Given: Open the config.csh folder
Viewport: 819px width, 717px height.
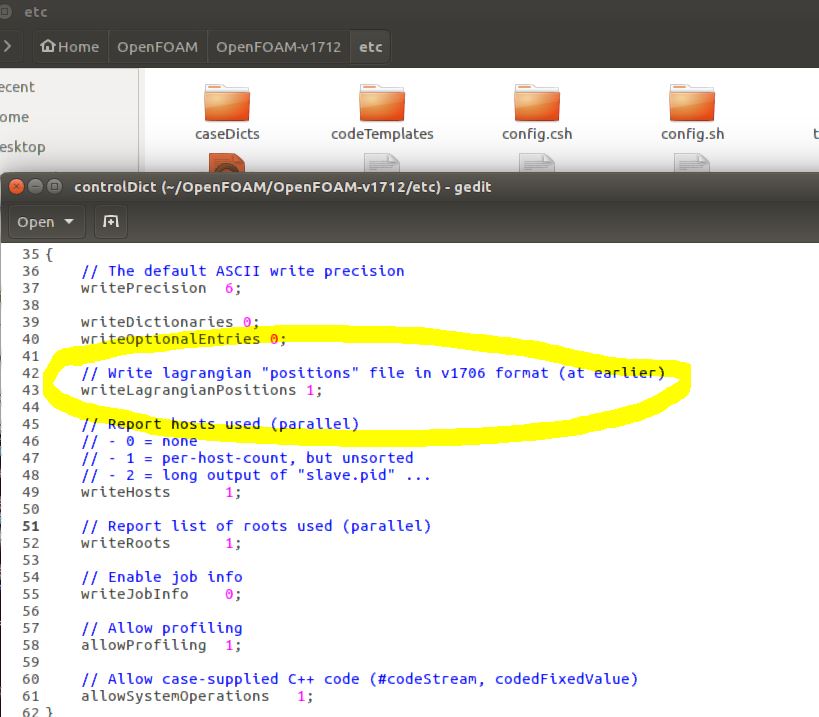Looking at the screenshot, I should point(537,104).
